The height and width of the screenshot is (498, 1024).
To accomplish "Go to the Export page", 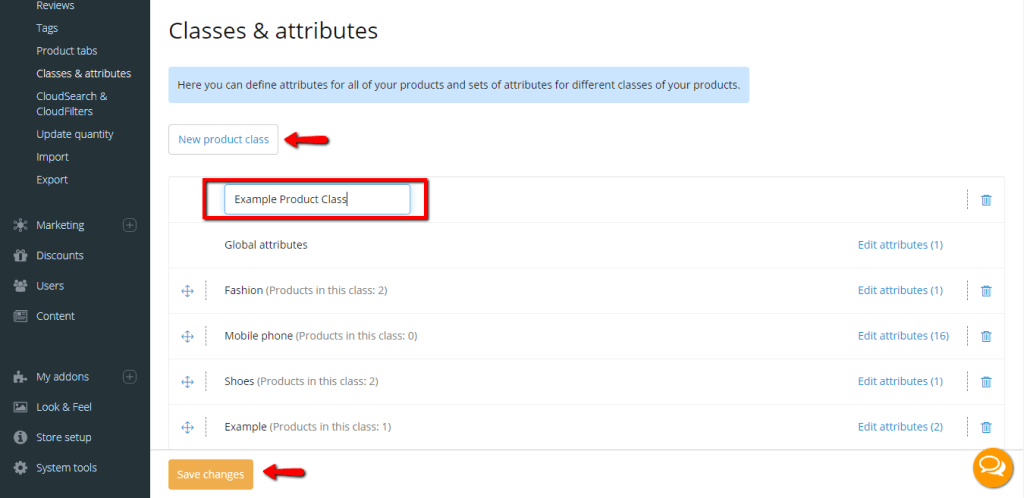I will pyautogui.click(x=52, y=179).
